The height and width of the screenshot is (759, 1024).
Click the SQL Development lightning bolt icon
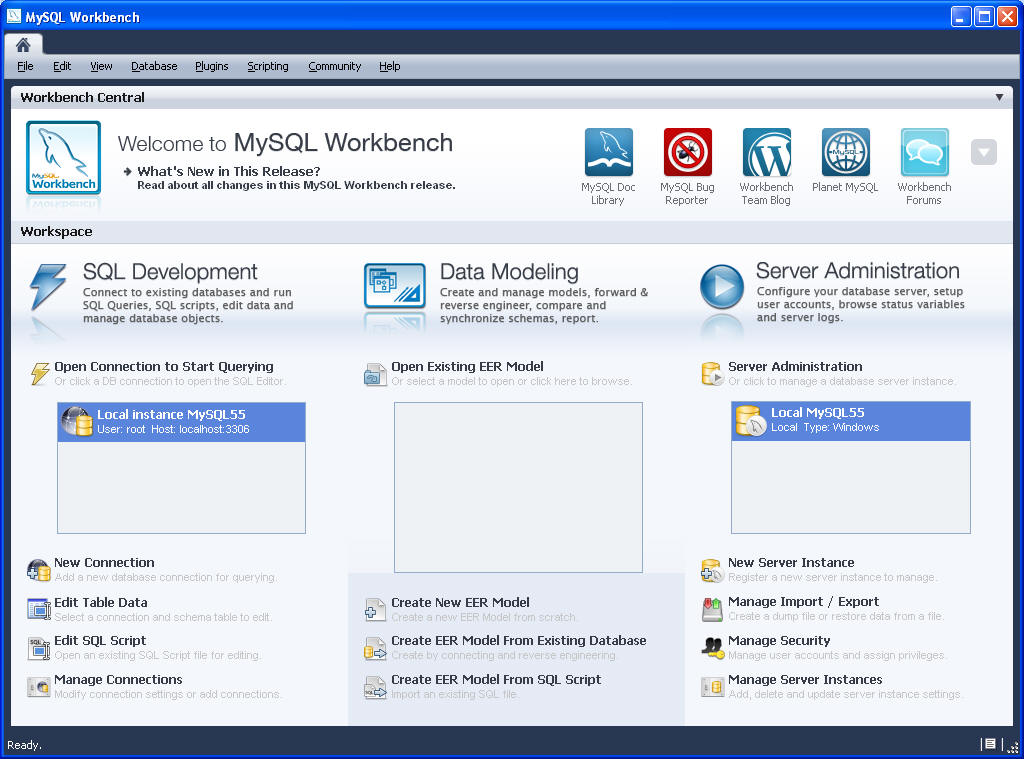pos(48,286)
